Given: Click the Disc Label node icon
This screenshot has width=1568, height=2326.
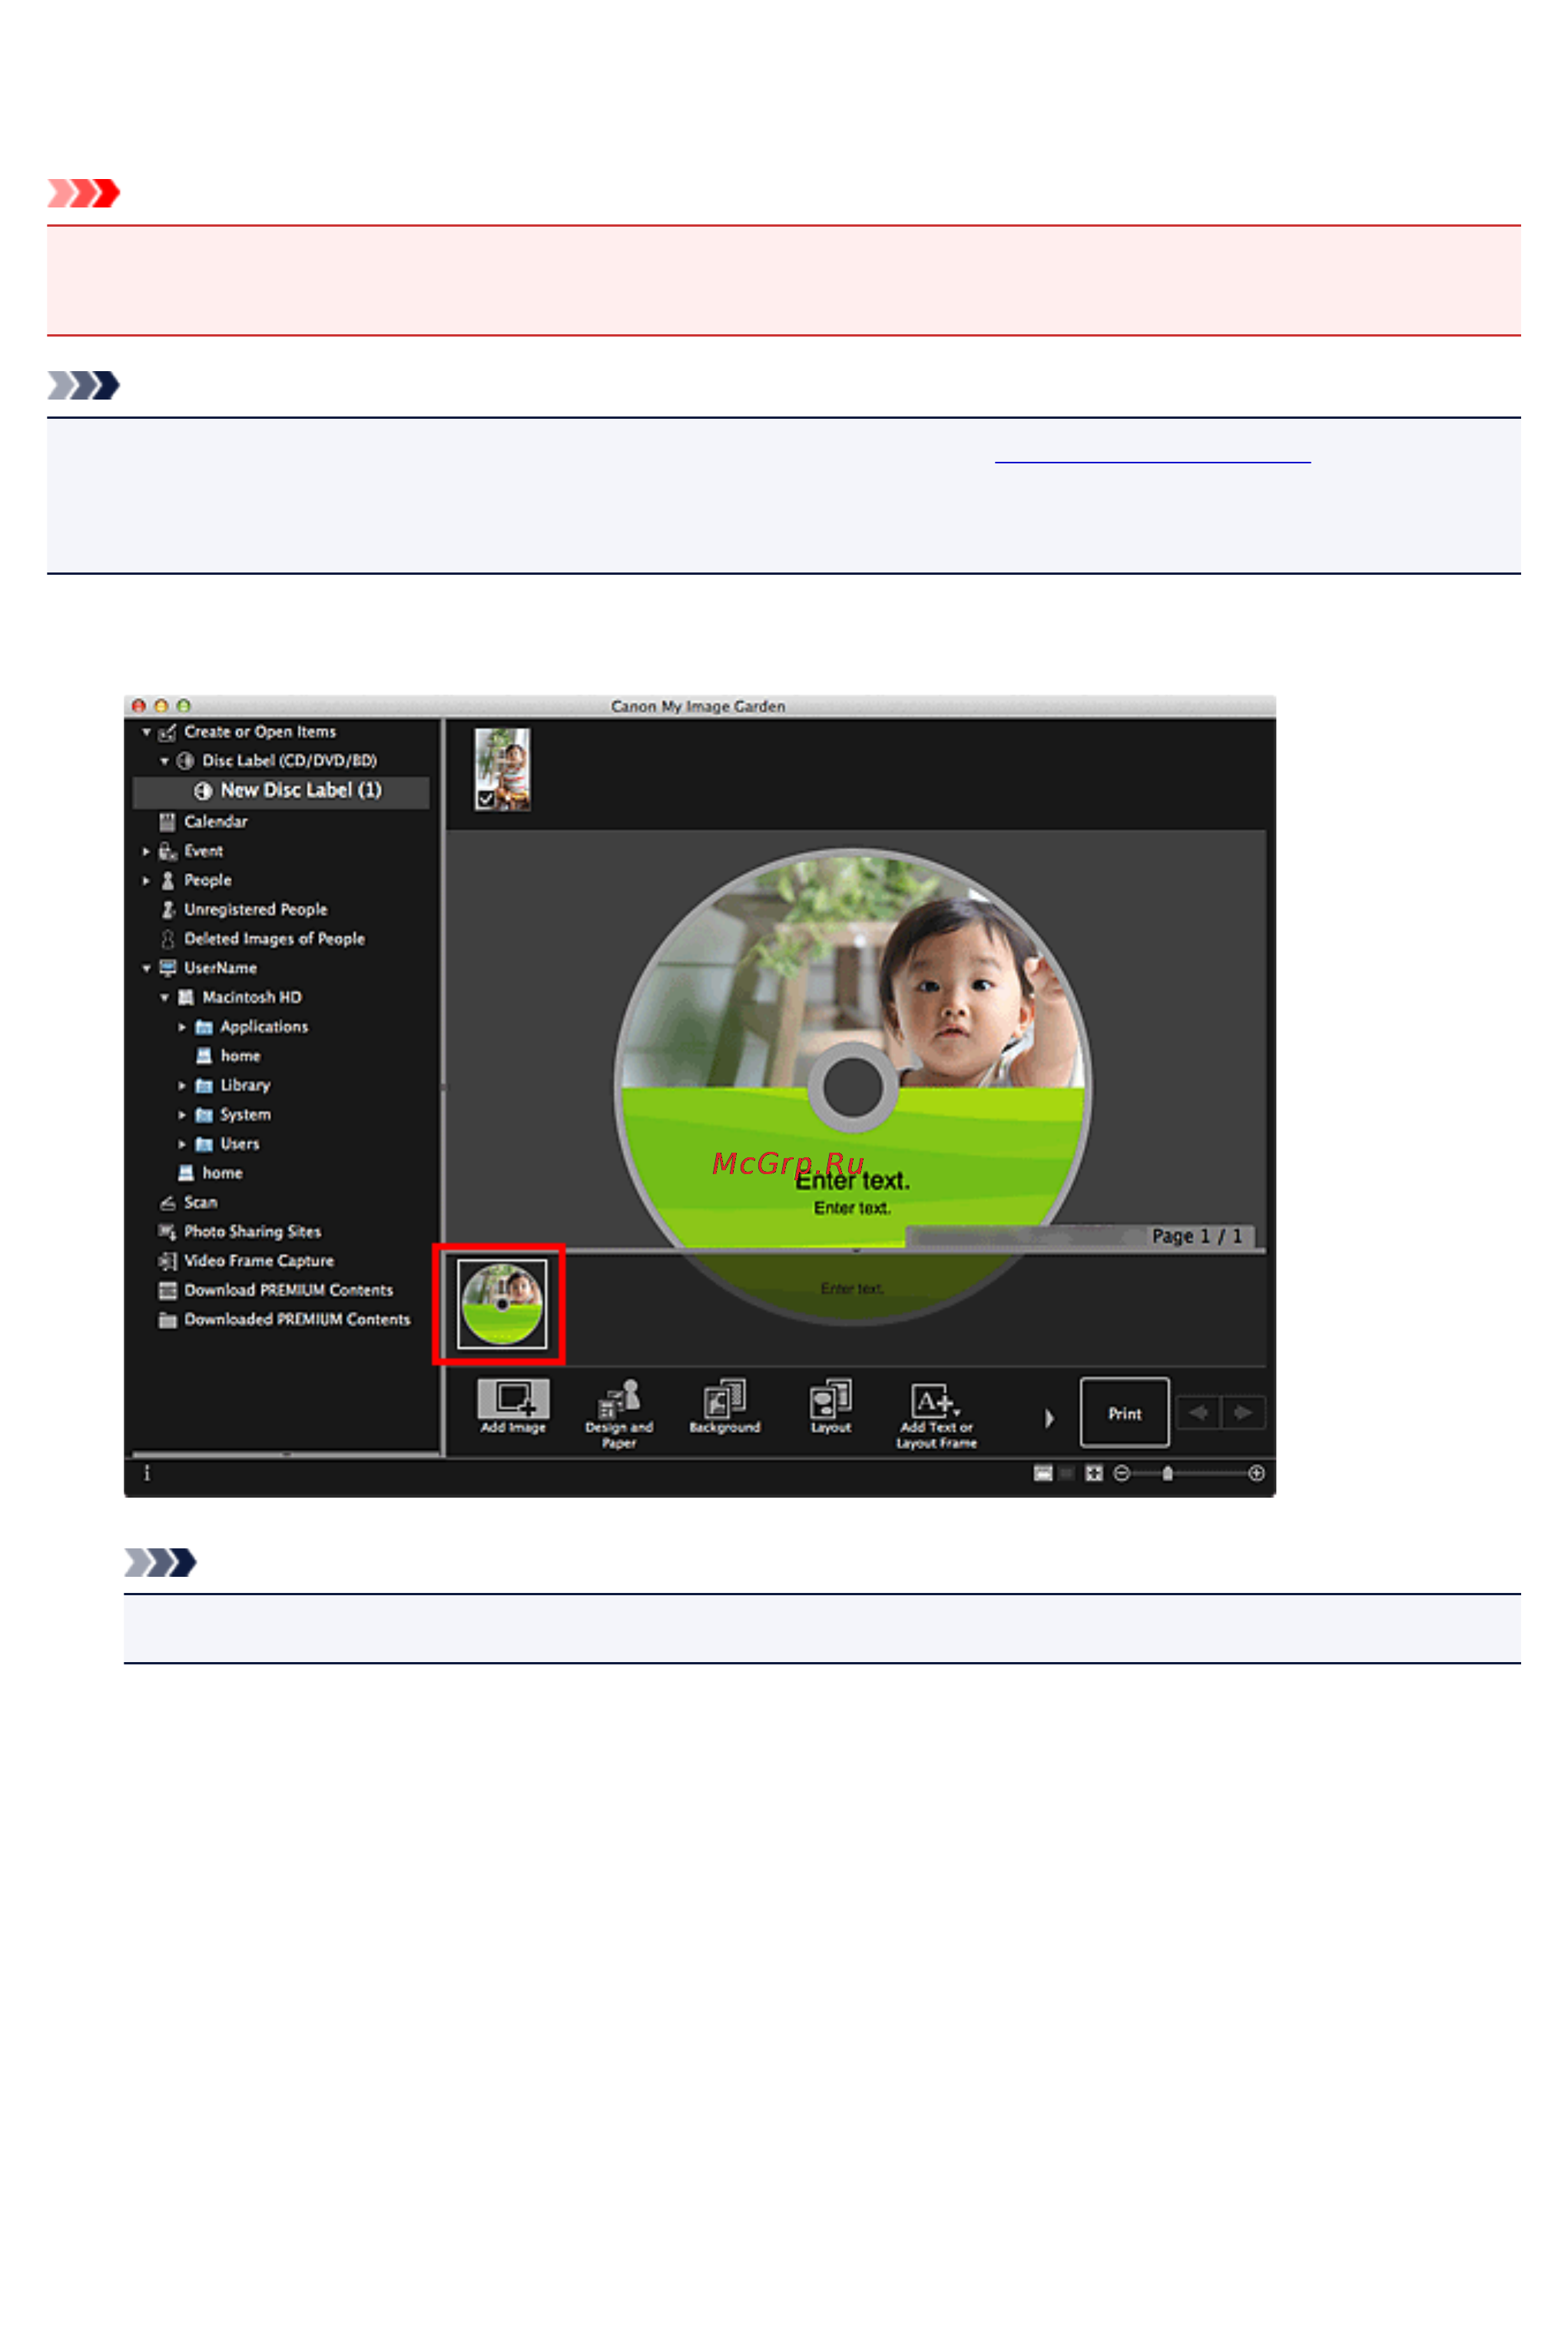Looking at the screenshot, I should pyautogui.click(x=185, y=761).
